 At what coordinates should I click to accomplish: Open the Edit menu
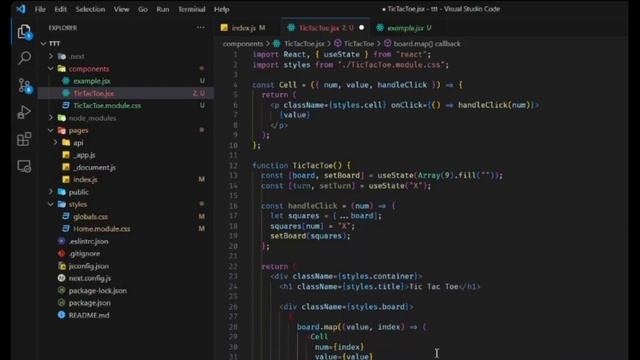point(60,9)
